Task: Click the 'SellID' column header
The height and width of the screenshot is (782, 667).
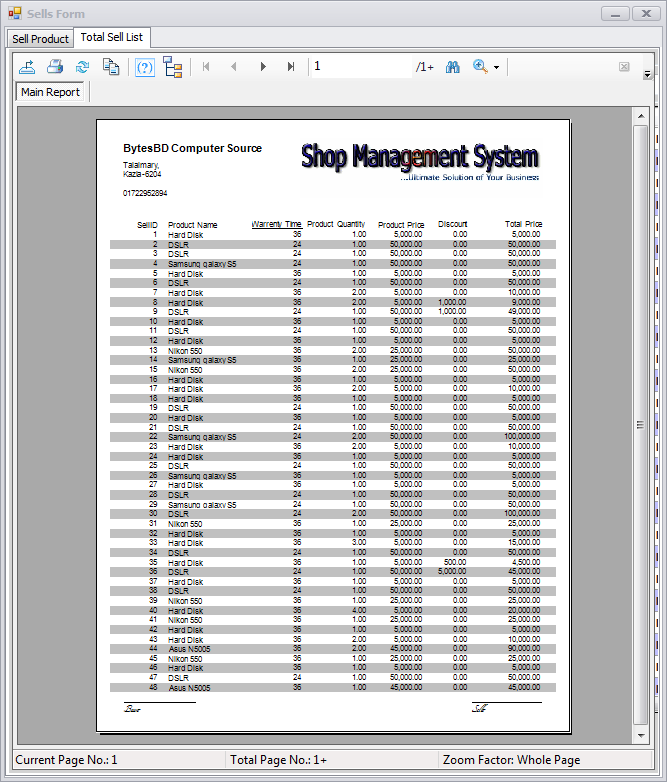Action: point(147,225)
